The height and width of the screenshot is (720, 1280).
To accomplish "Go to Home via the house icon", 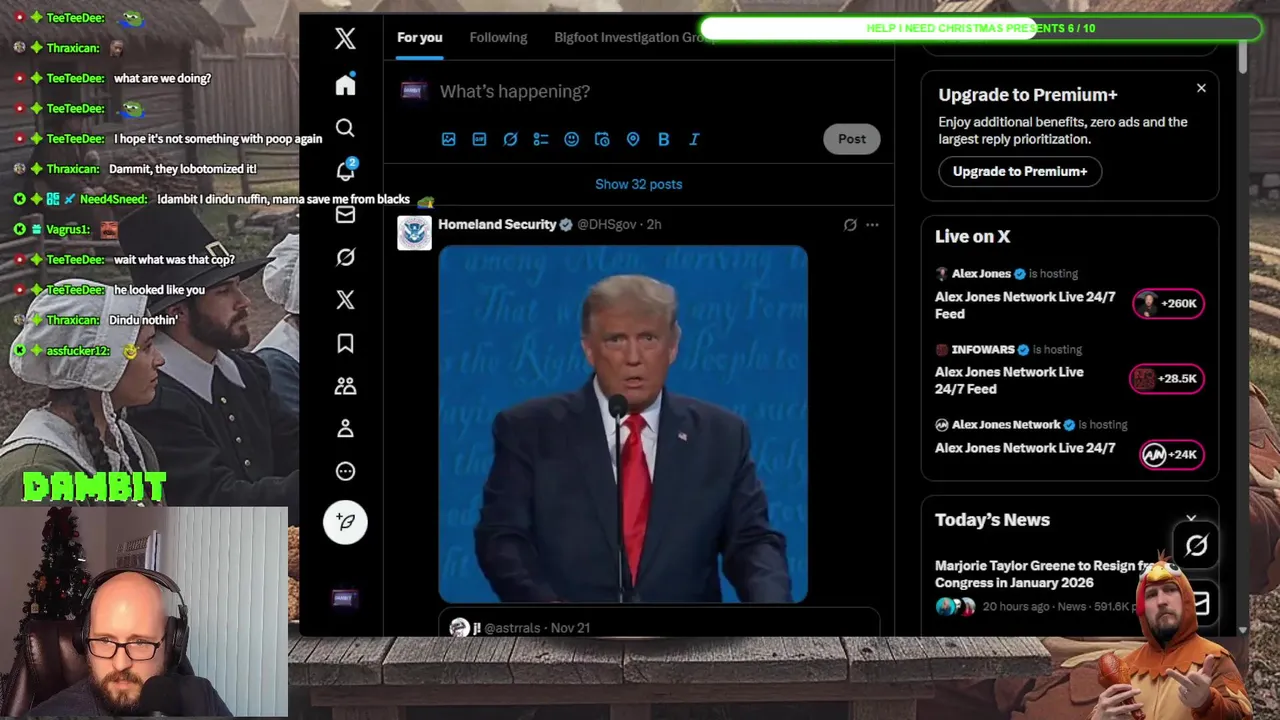I will (345, 85).
